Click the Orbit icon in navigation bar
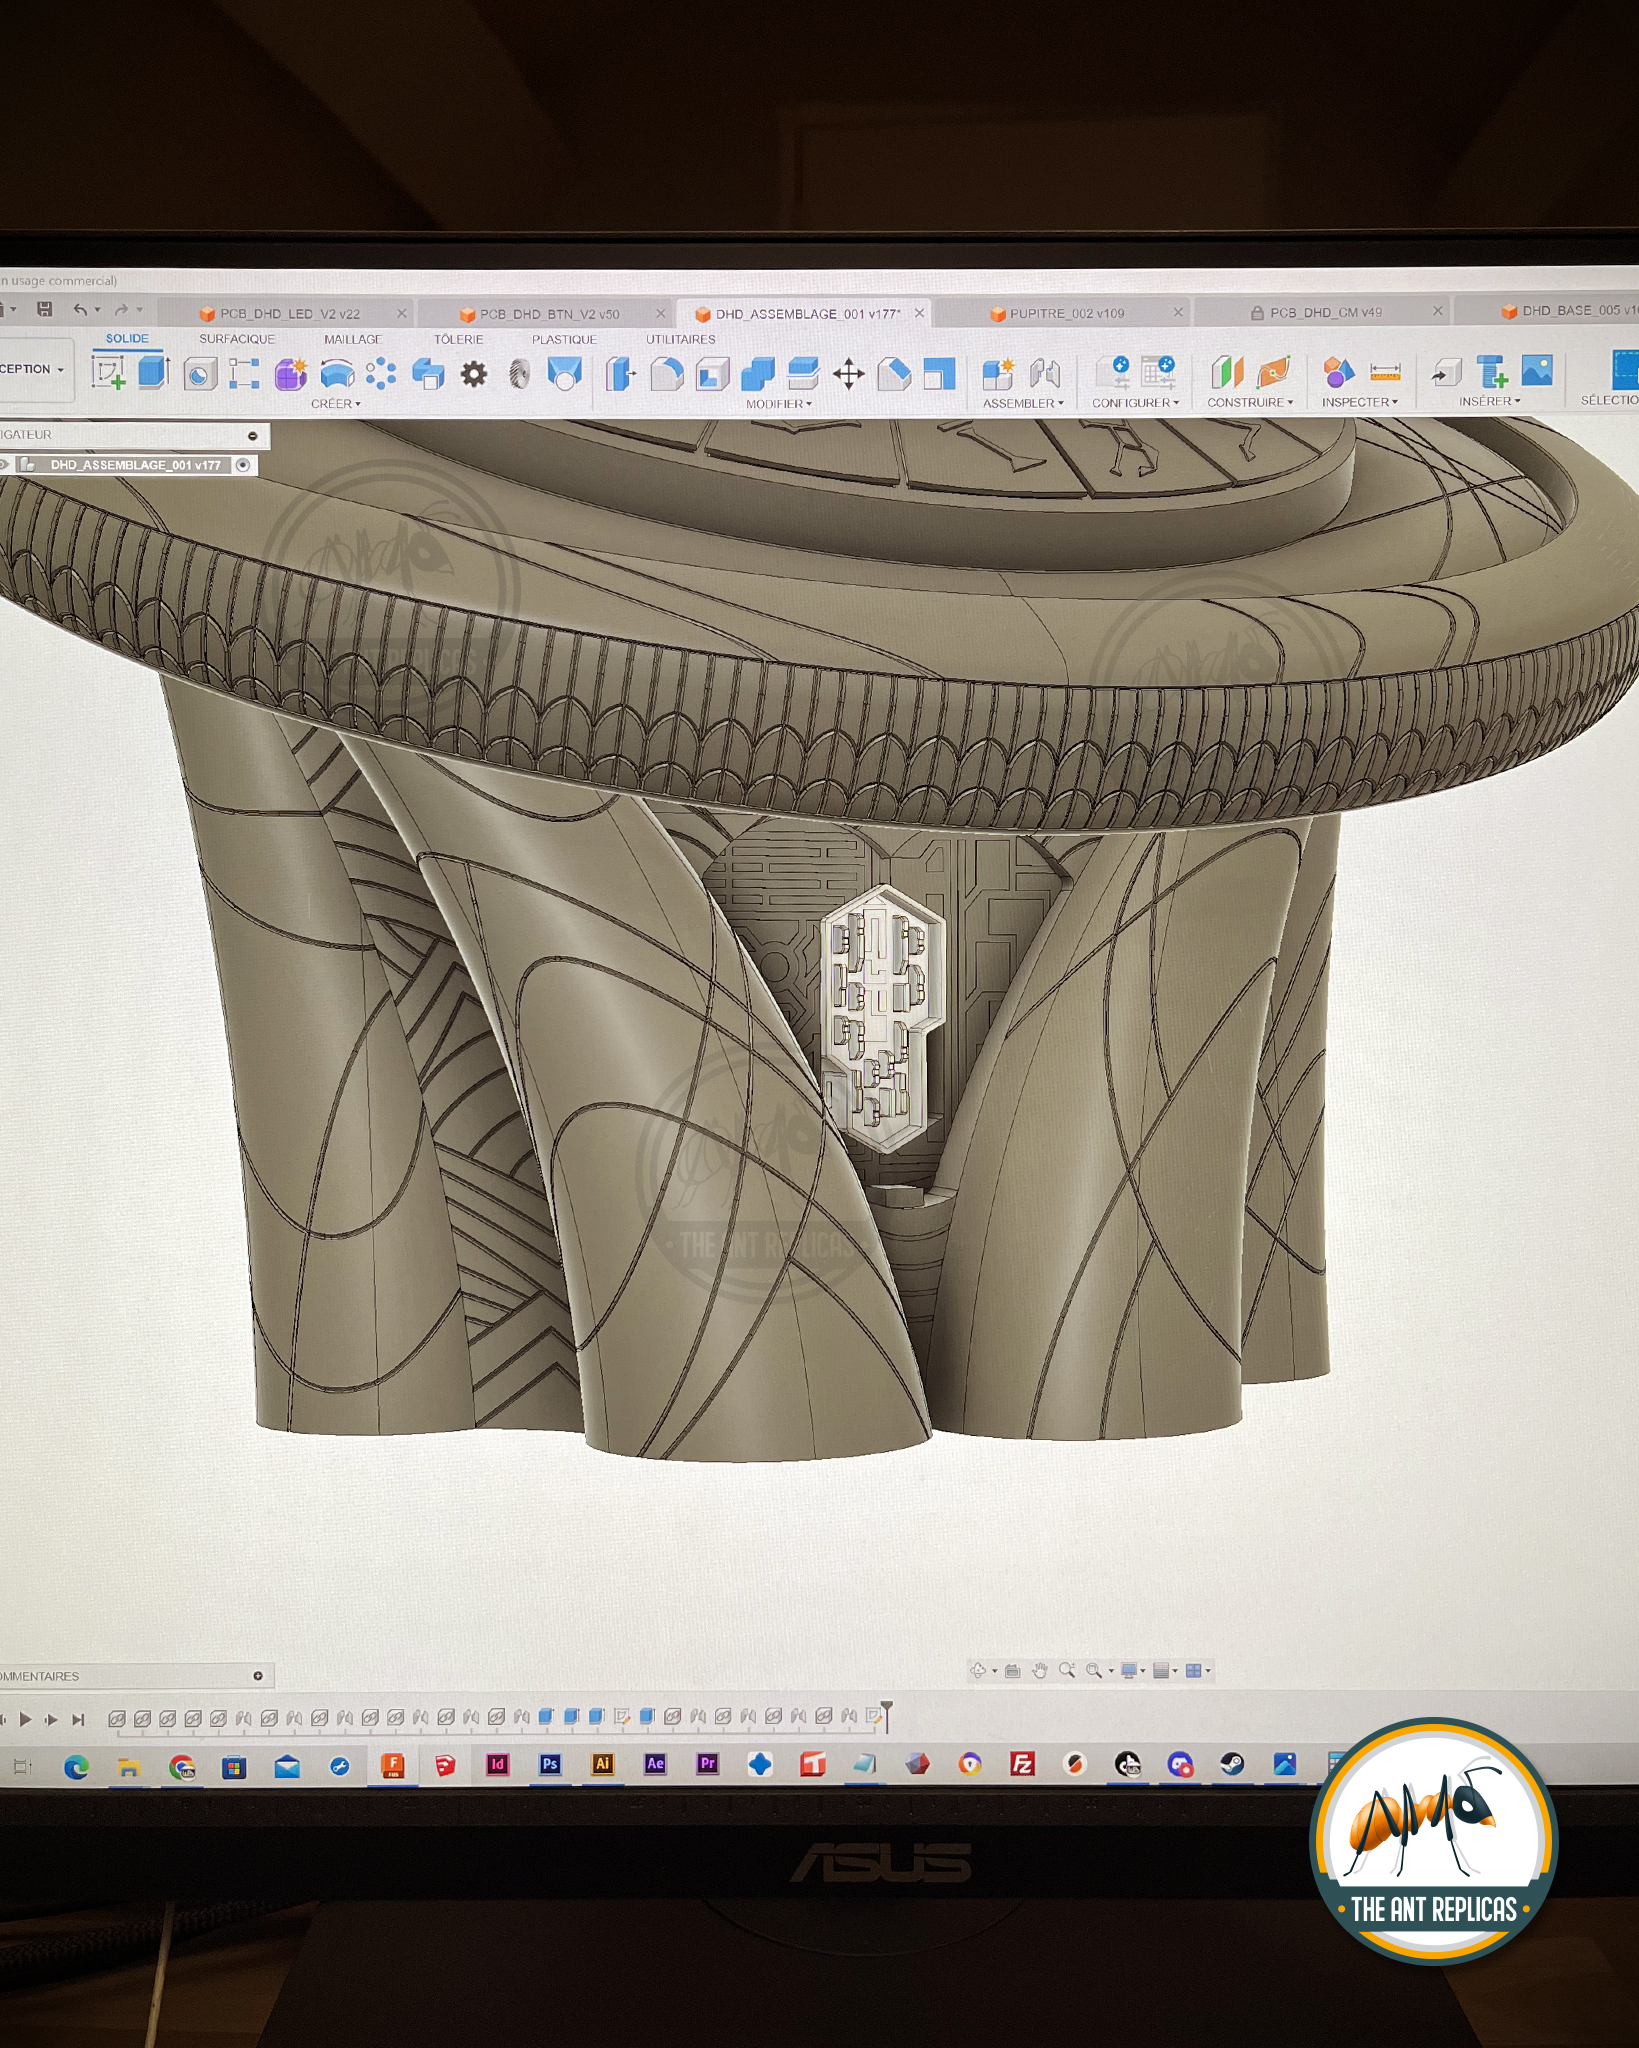The image size is (1639, 2048). click(979, 1670)
